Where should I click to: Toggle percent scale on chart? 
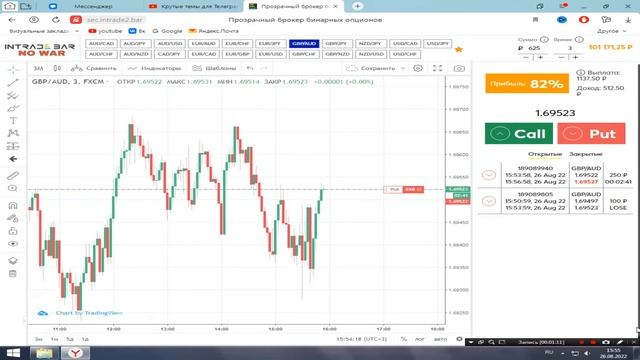click(x=404, y=339)
